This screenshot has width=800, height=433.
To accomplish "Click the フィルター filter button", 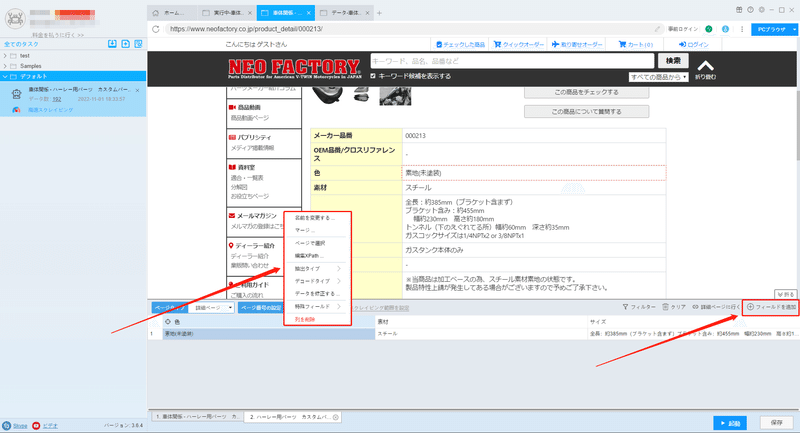I will click(639, 307).
